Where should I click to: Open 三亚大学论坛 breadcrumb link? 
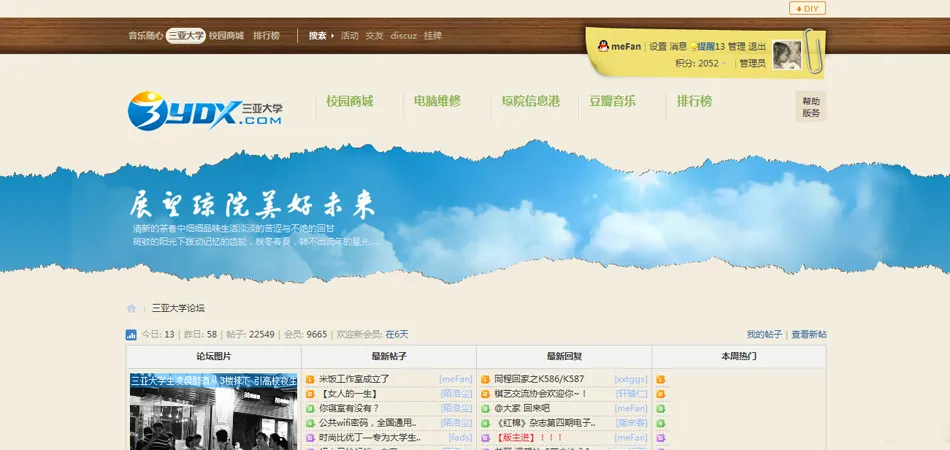click(x=178, y=308)
